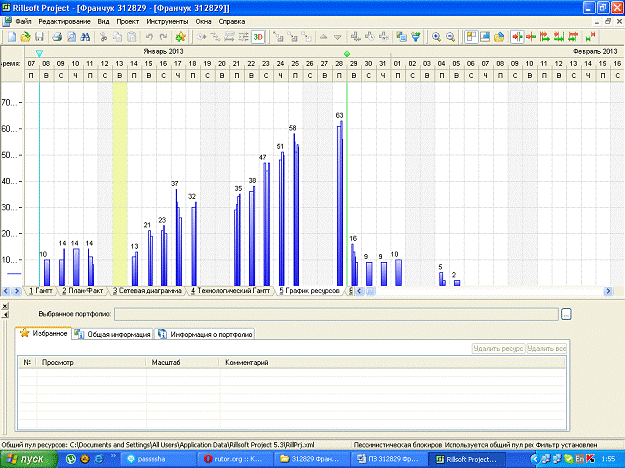
Task: Click the Windows пуск Start button
Action: tap(27, 458)
